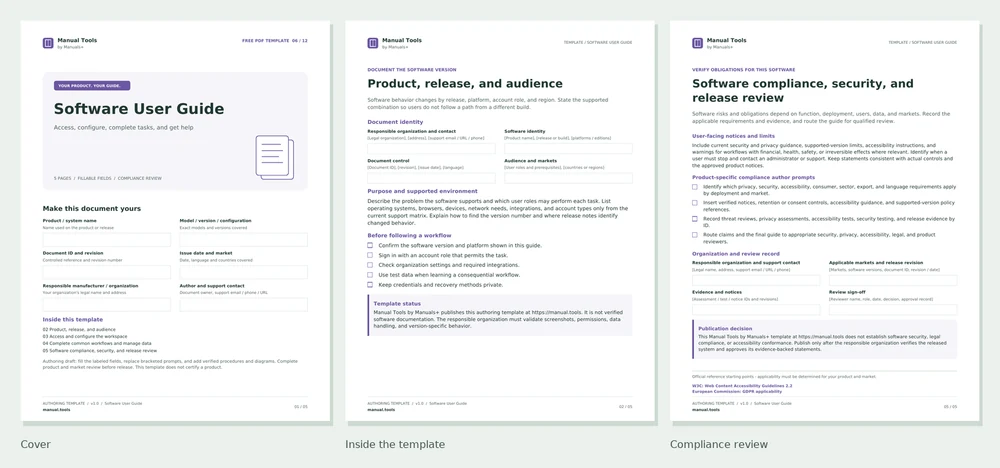Click the 'Inside the template' caption
The height and width of the screenshot is (468, 1000).
[x=395, y=444]
